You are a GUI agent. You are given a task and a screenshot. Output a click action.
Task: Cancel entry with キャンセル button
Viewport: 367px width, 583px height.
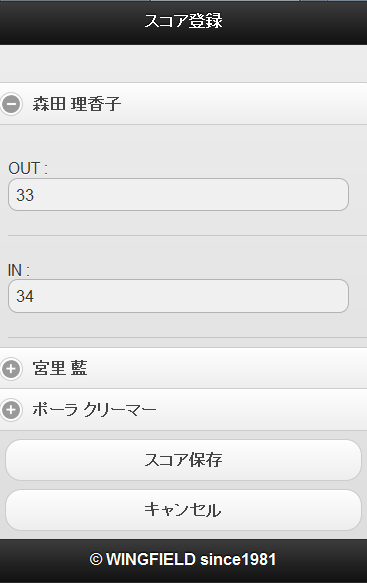tap(183, 510)
